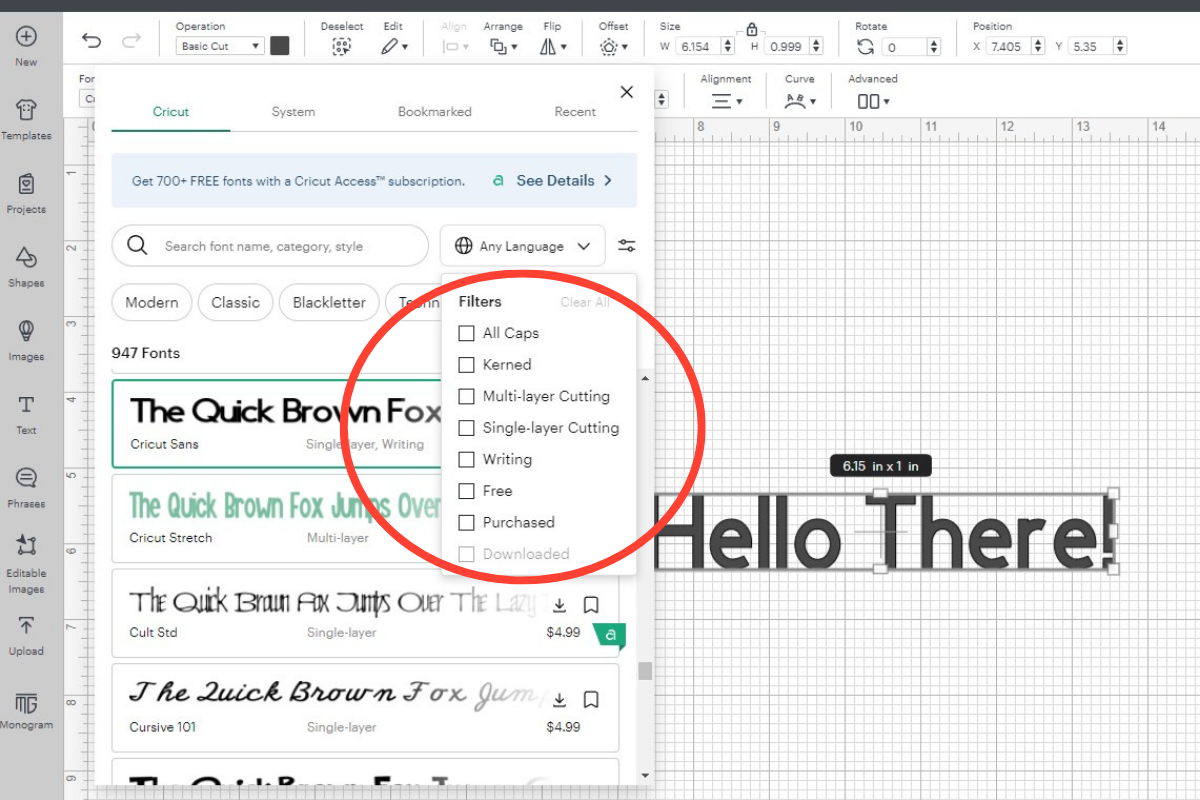Open the Arrange menu
This screenshot has width=1200, height=800.
(x=503, y=46)
